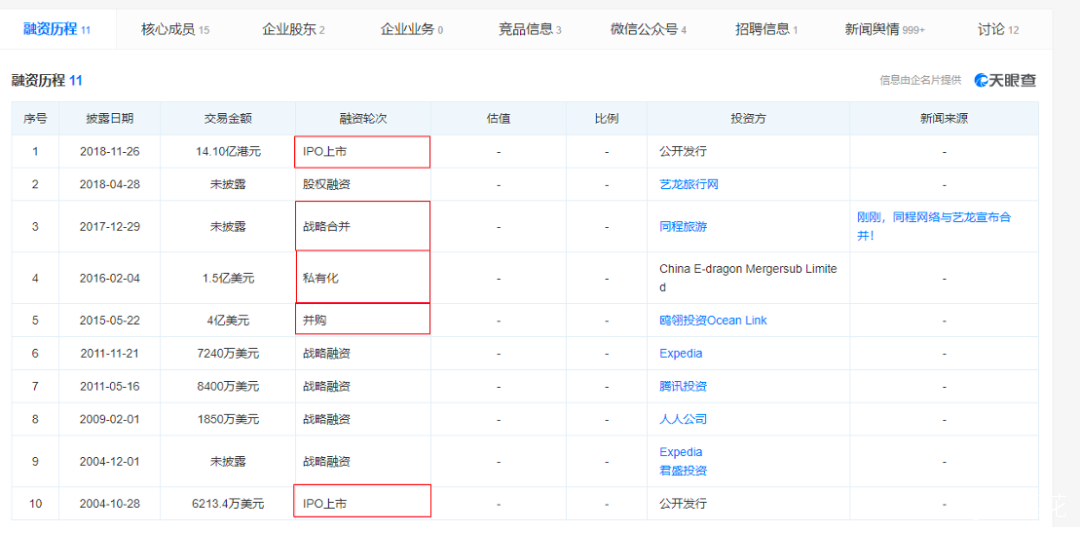Open Expedia link in the 2004-12-01 row

pos(681,452)
